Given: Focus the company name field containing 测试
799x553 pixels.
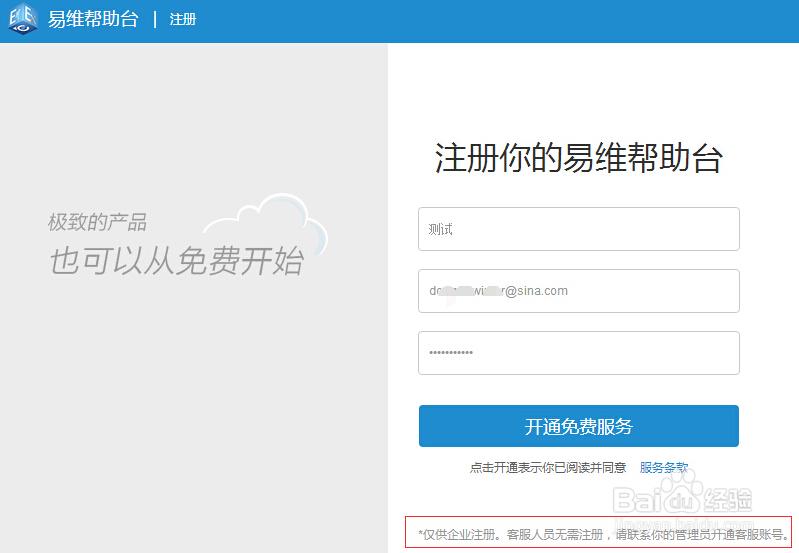Looking at the screenshot, I should point(578,229).
